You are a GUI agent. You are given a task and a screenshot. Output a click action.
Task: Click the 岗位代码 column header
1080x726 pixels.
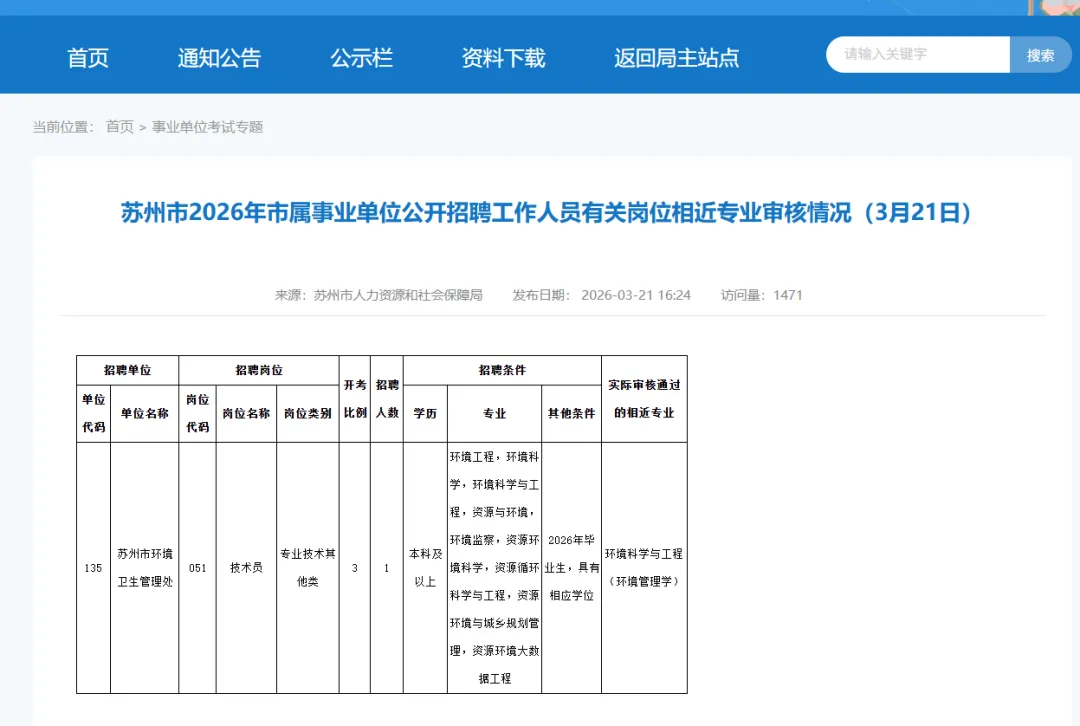pos(198,413)
